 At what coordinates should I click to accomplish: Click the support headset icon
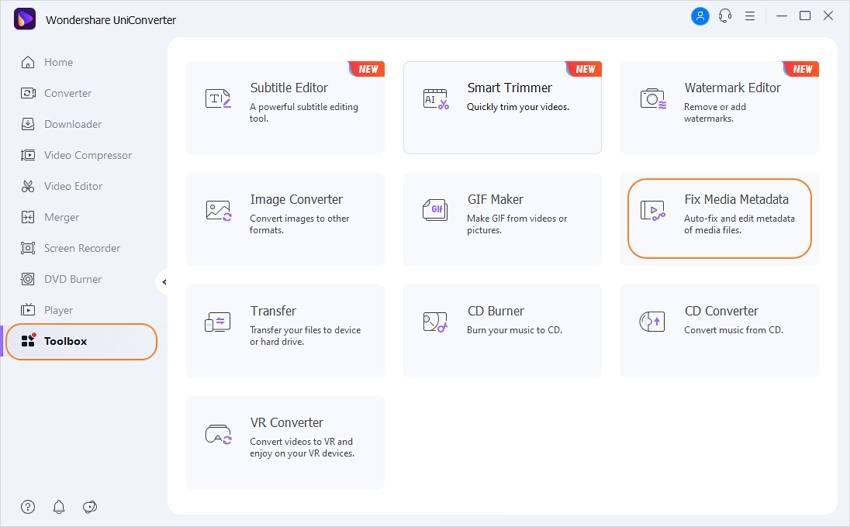(725, 16)
